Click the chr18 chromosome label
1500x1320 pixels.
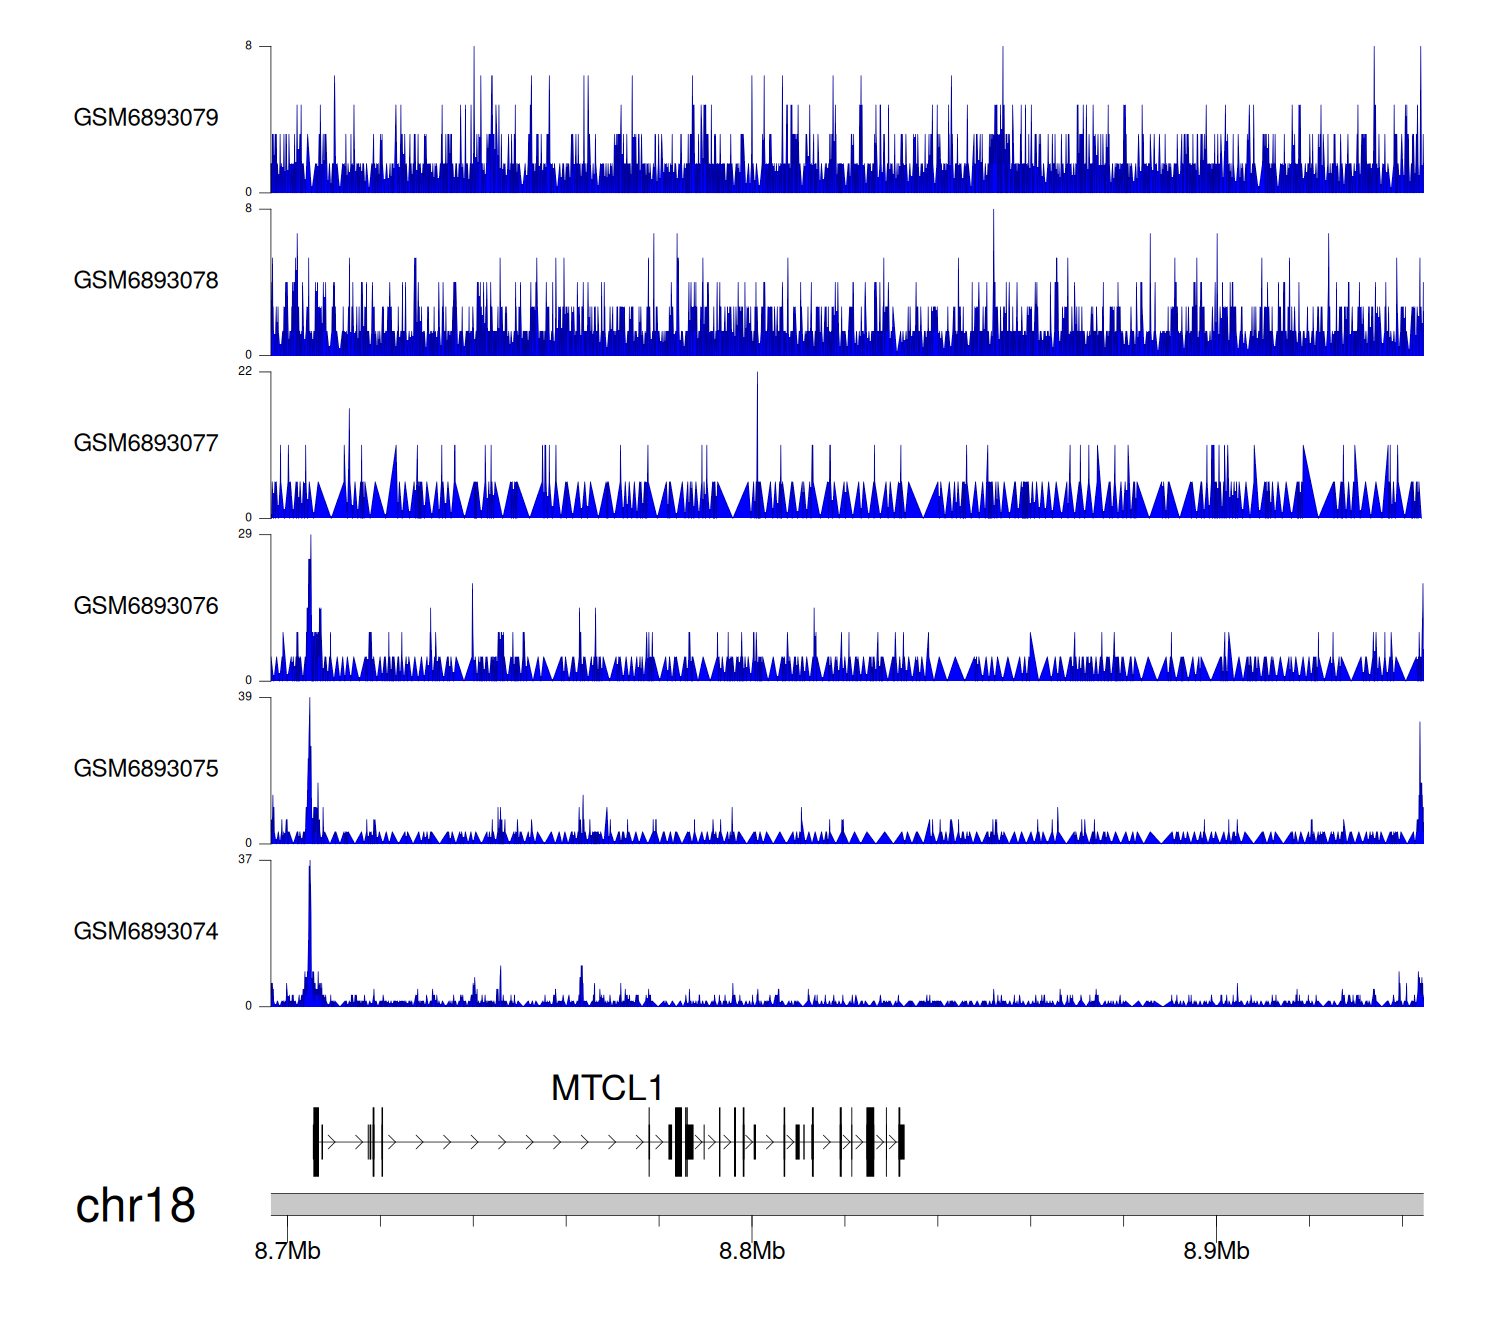[135, 1206]
